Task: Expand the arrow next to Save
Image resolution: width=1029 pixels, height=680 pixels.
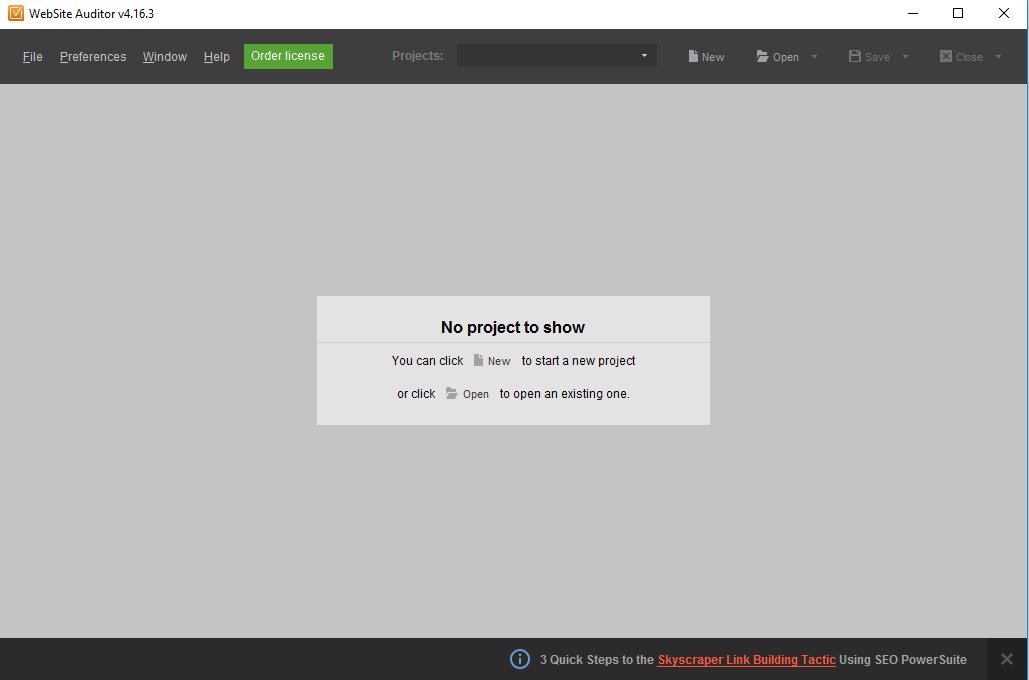Action: 906,56
